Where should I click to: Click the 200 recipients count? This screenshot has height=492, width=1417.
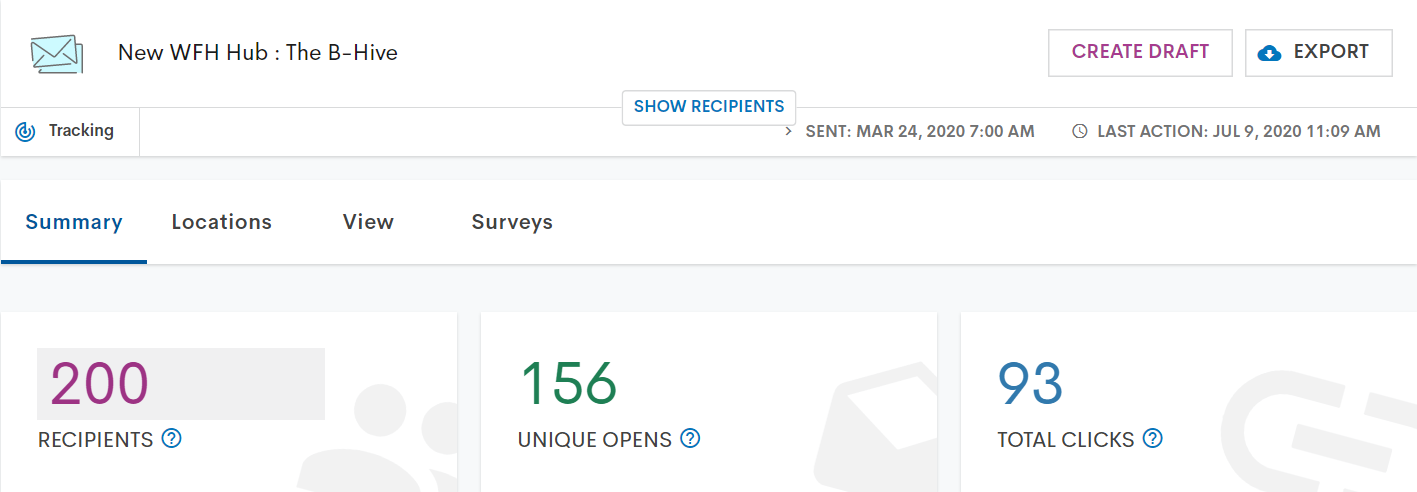pos(99,383)
